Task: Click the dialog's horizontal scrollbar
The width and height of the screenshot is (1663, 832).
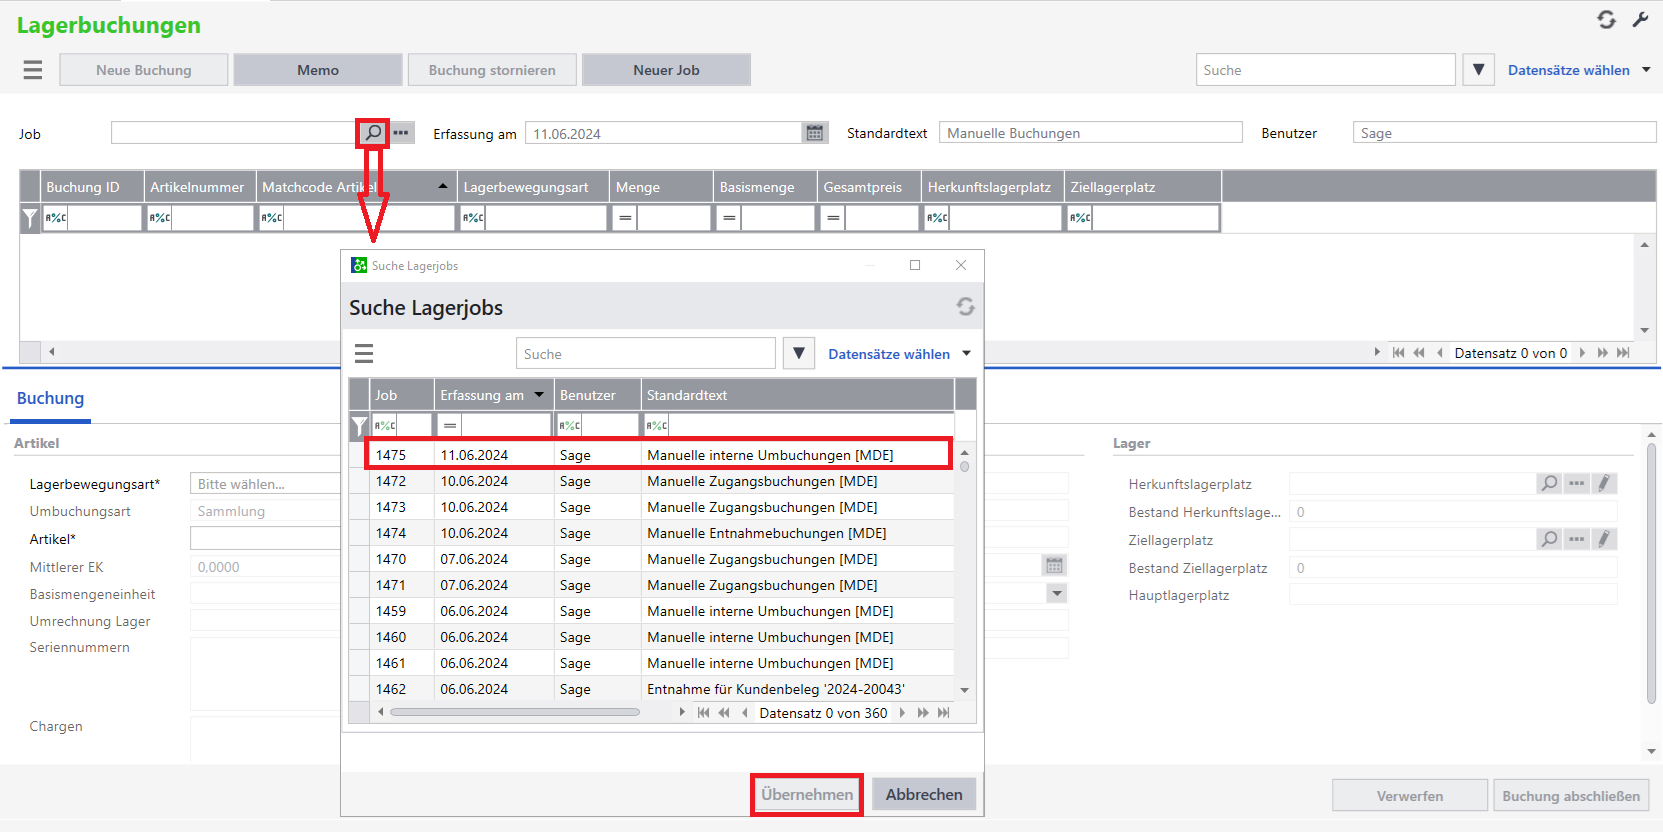Action: tap(515, 713)
